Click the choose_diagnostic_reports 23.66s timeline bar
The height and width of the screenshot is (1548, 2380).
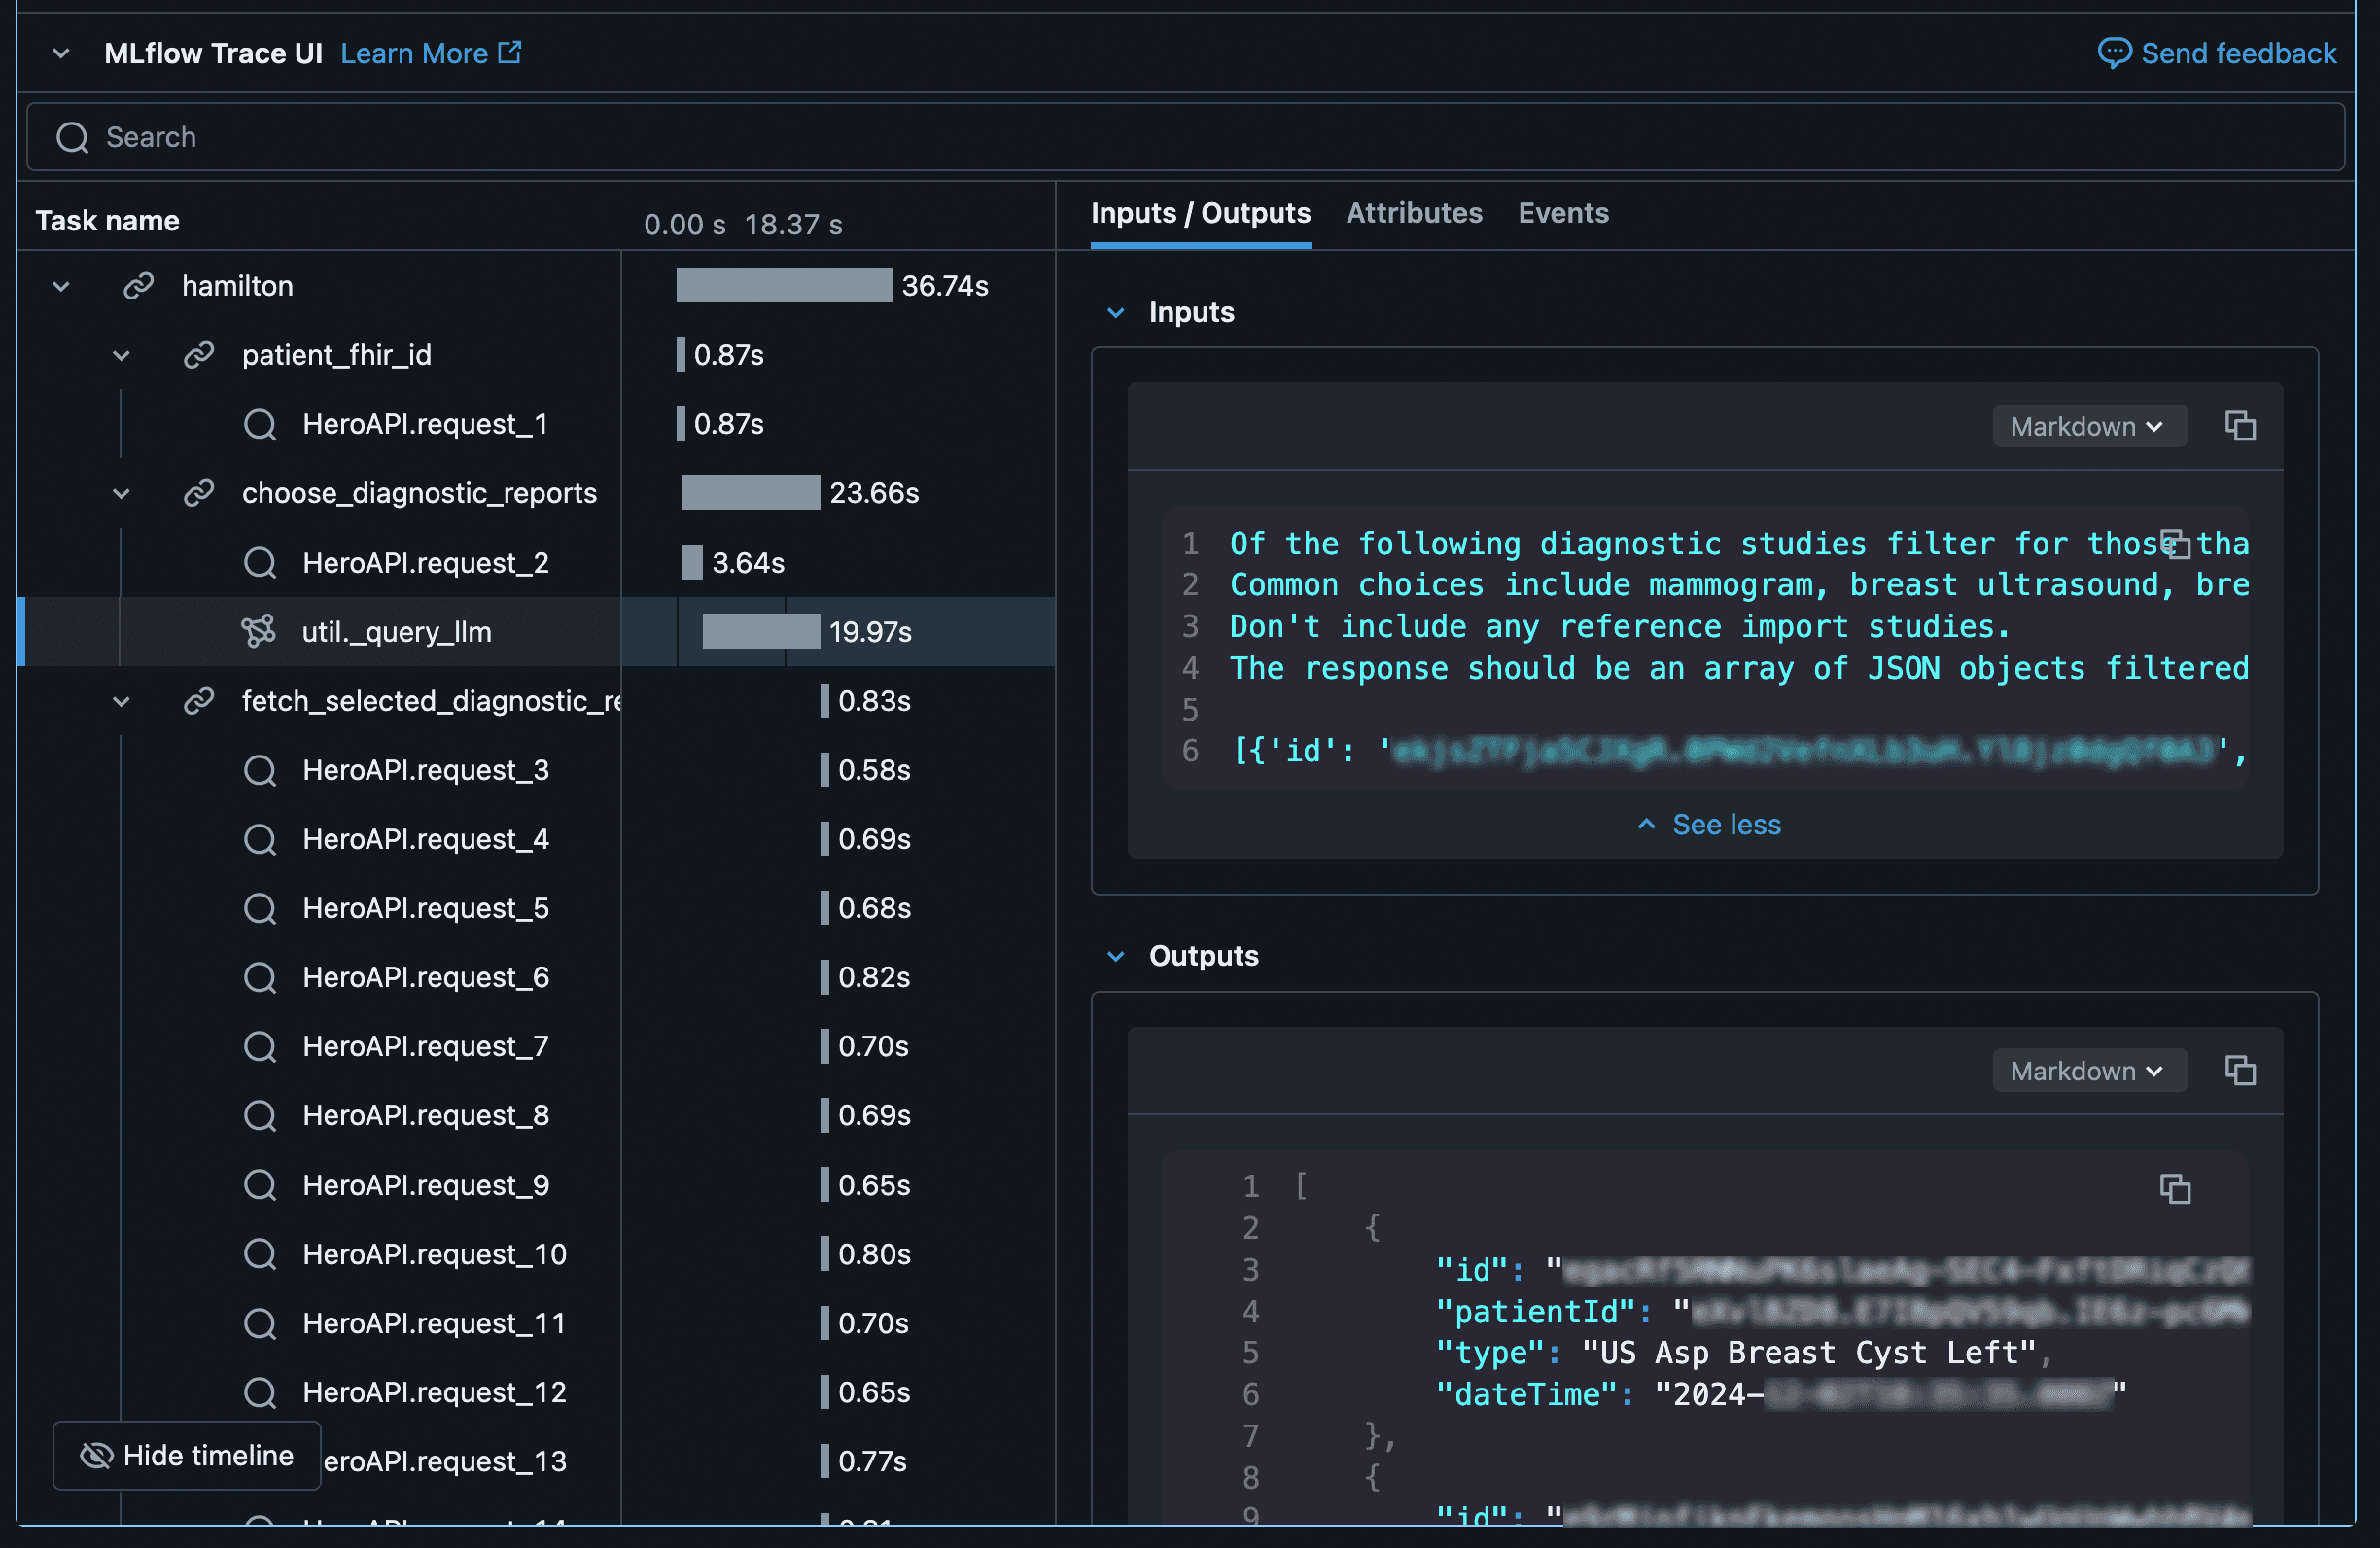(x=750, y=493)
